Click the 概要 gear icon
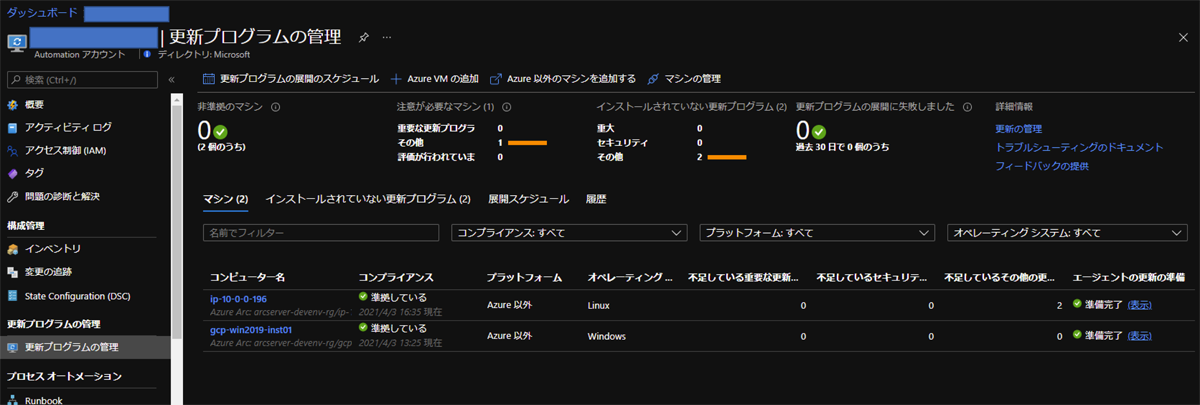Viewport: 1200px width, 405px height. [x=13, y=104]
